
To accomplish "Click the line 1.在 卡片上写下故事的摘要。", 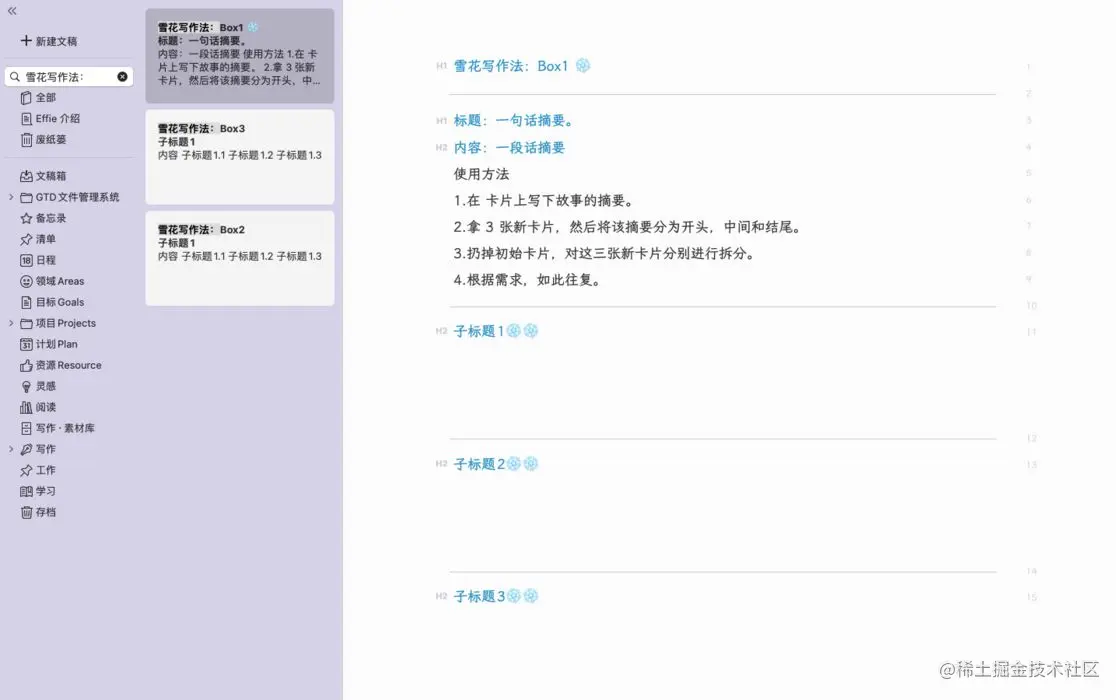I will (544, 201).
